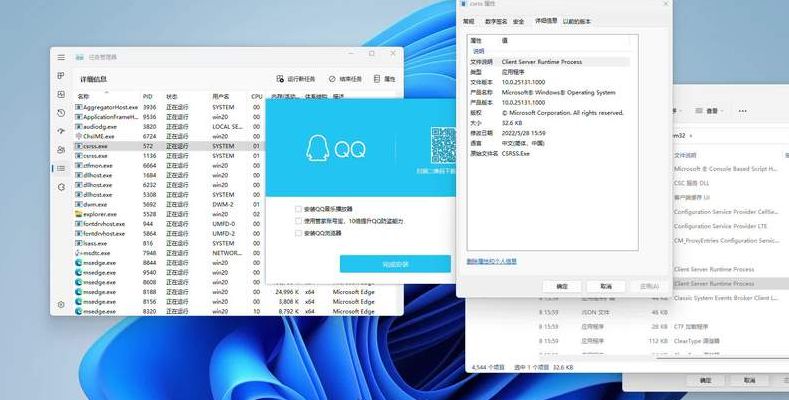The width and height of the screenshot is (789, 400).
Task: Open Services page in Task Manager sidebar
Action: [61, 187]
